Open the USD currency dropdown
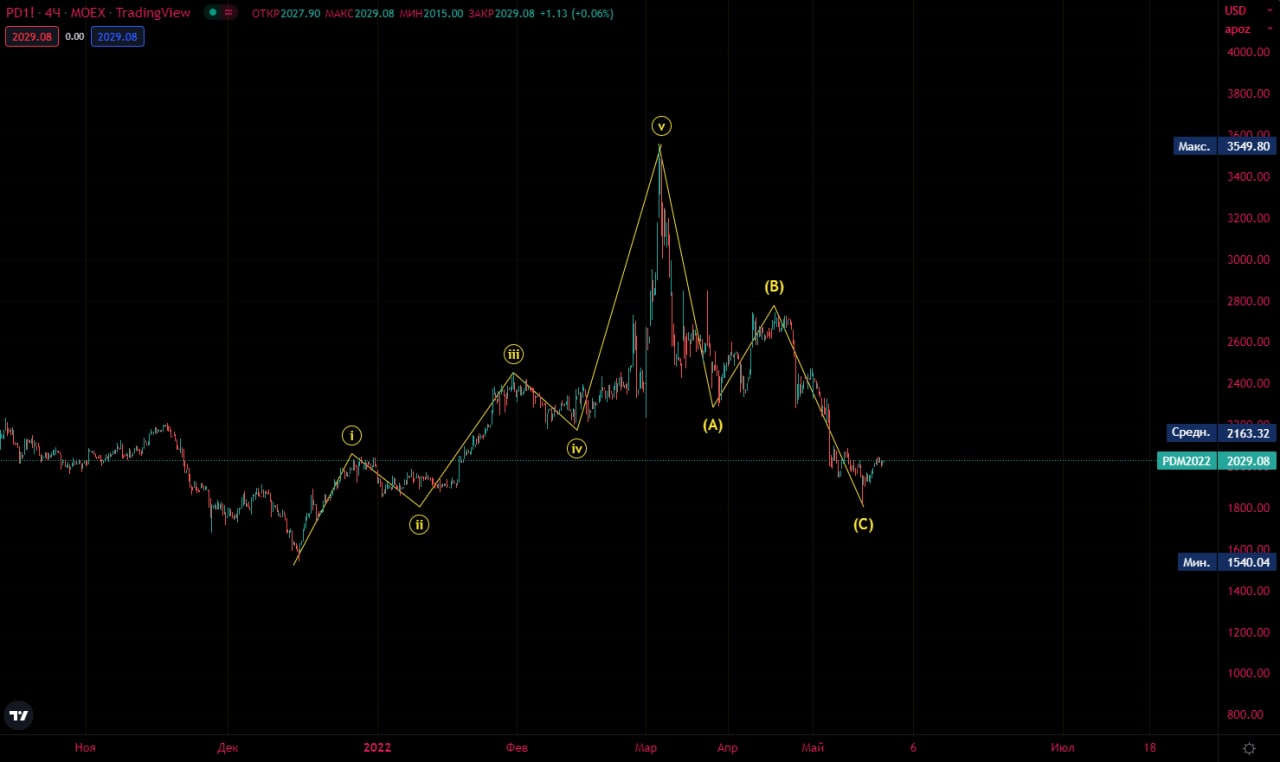1280x762 pixels. (x=1236, y=11)
